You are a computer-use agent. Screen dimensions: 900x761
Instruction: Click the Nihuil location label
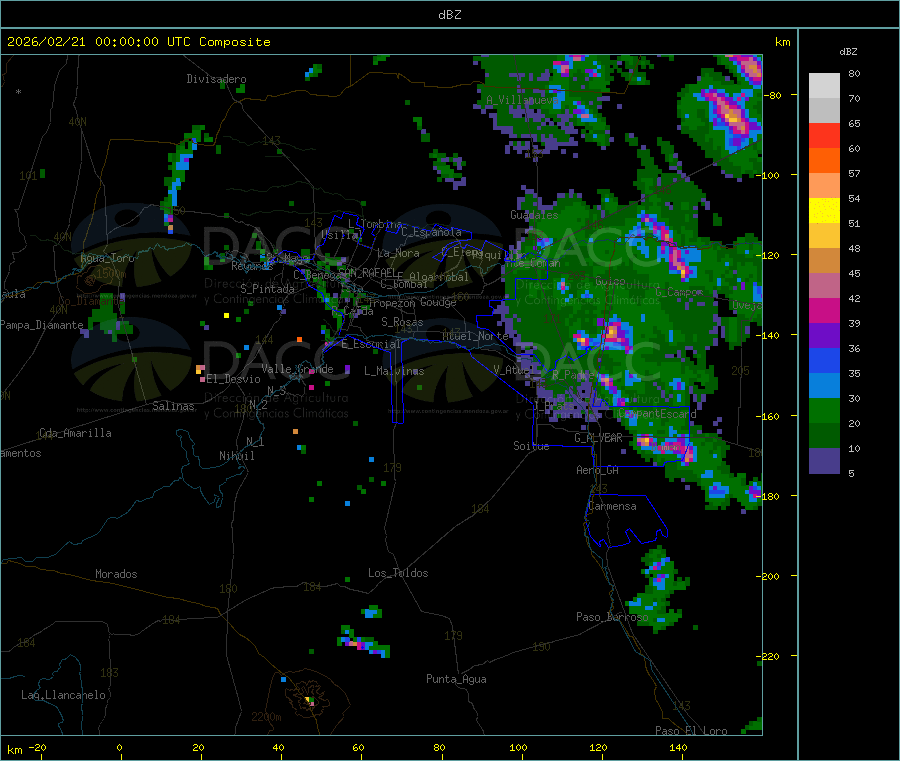pyautogui.click(x=237, y=456)
